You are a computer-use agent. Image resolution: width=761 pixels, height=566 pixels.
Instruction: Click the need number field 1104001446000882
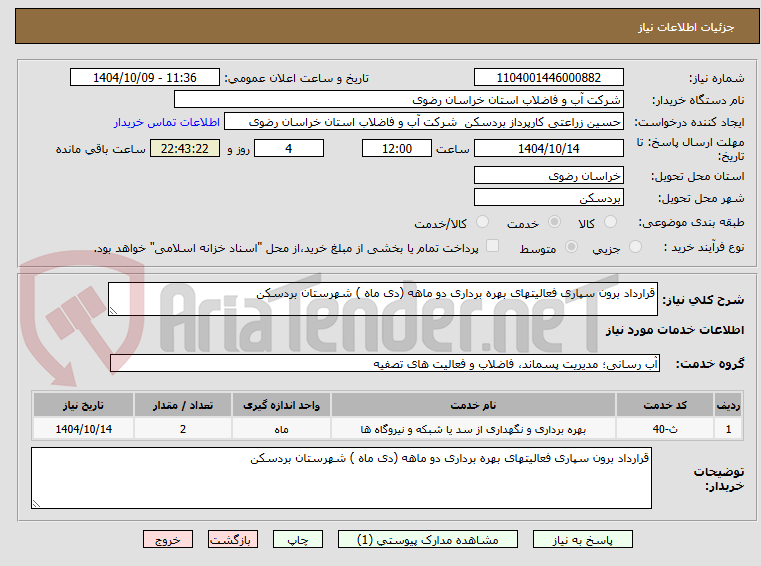coord(548,77)
